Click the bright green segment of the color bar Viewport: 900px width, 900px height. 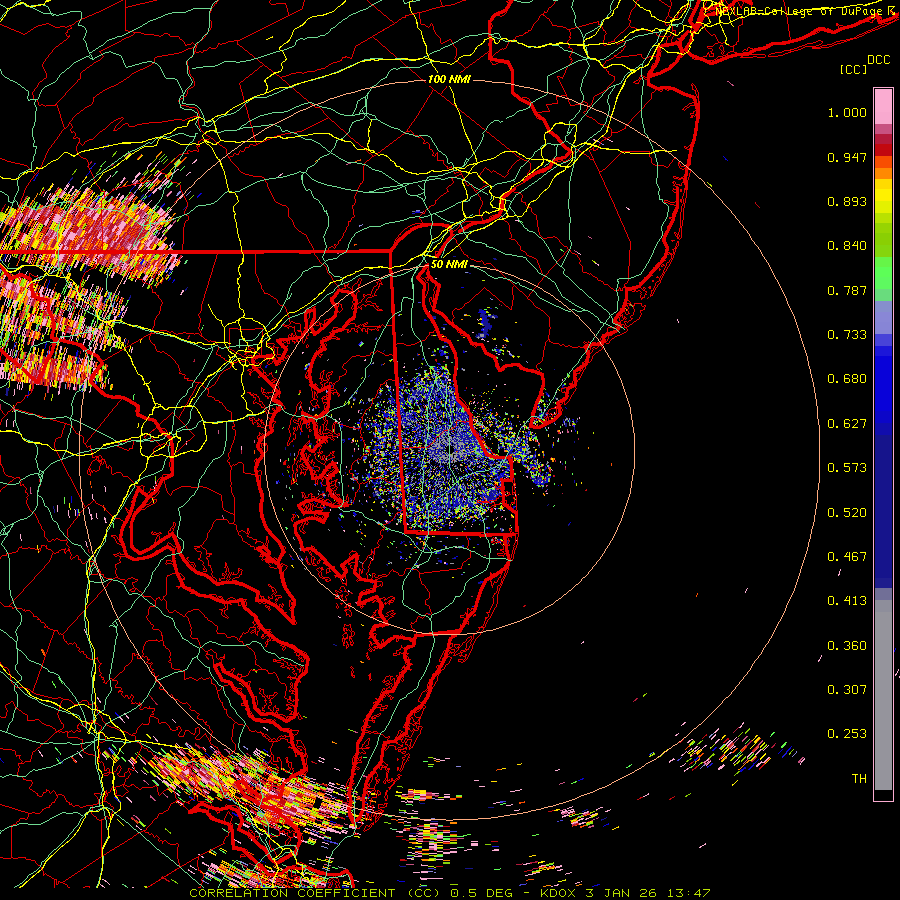(x=883, y=273)
